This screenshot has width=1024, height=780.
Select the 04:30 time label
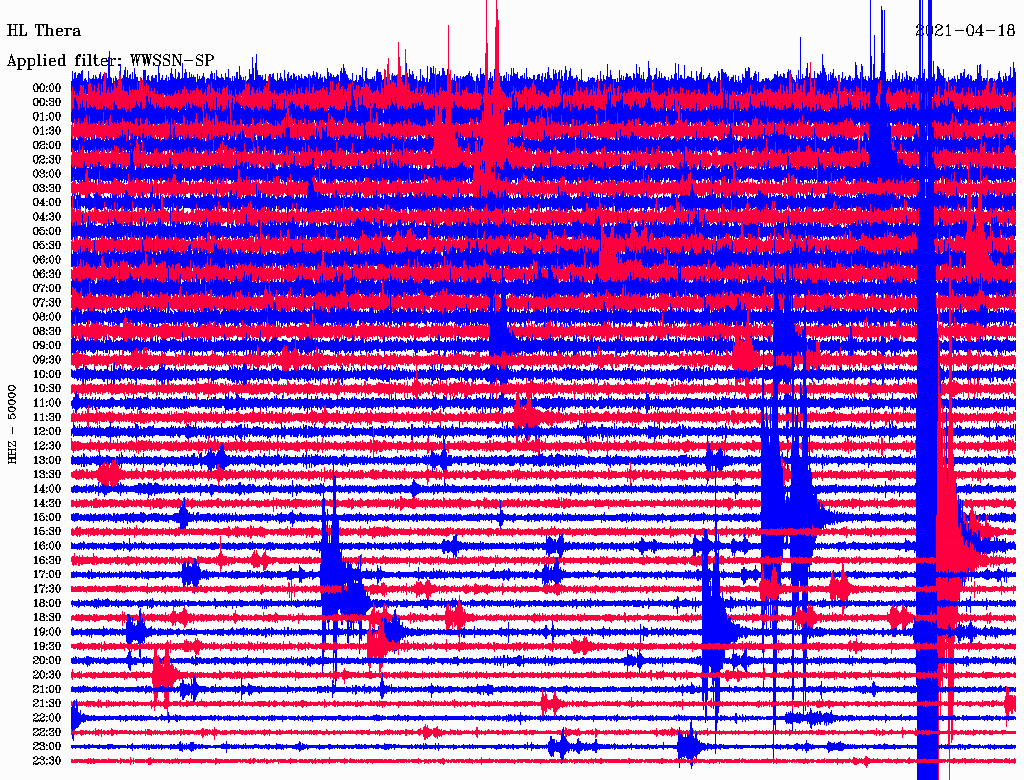[x=47, y=217]
